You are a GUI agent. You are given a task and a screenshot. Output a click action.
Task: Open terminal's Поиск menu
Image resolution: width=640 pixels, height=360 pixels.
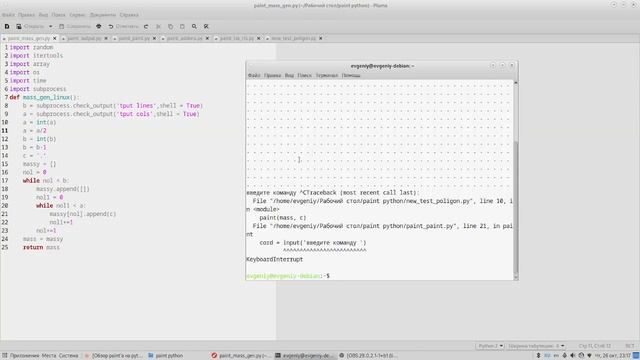pos(304,76)
